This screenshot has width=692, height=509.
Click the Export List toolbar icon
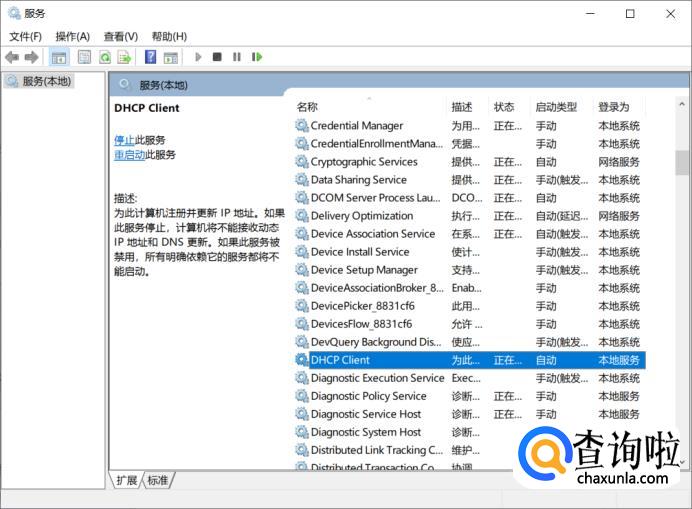click(x=125, y=57)
